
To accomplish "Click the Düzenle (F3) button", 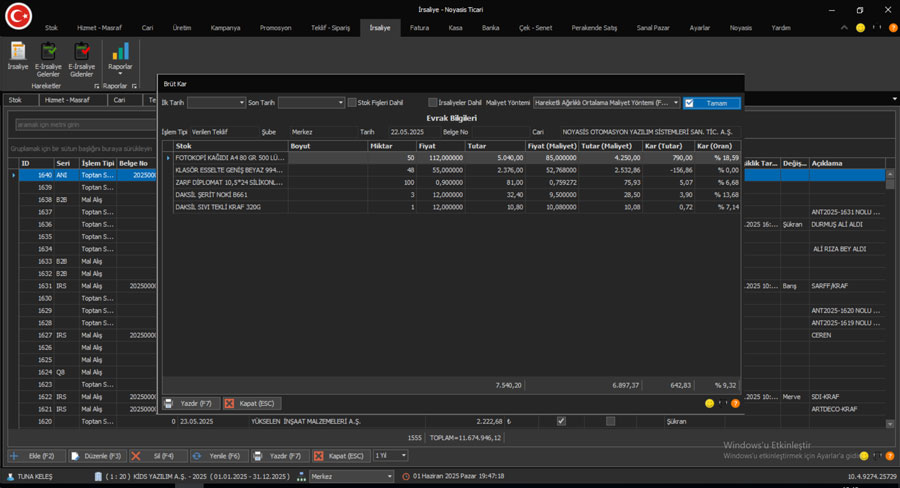I will [x=98, y=456].
